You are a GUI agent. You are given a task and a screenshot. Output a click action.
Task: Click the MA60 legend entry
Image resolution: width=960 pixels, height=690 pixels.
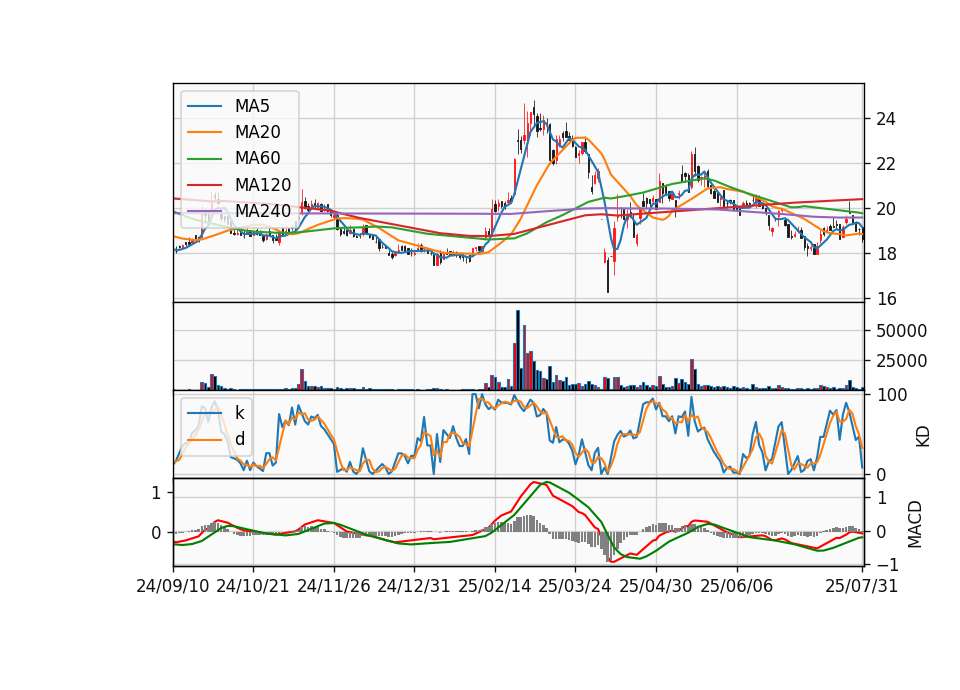point(233,159)
